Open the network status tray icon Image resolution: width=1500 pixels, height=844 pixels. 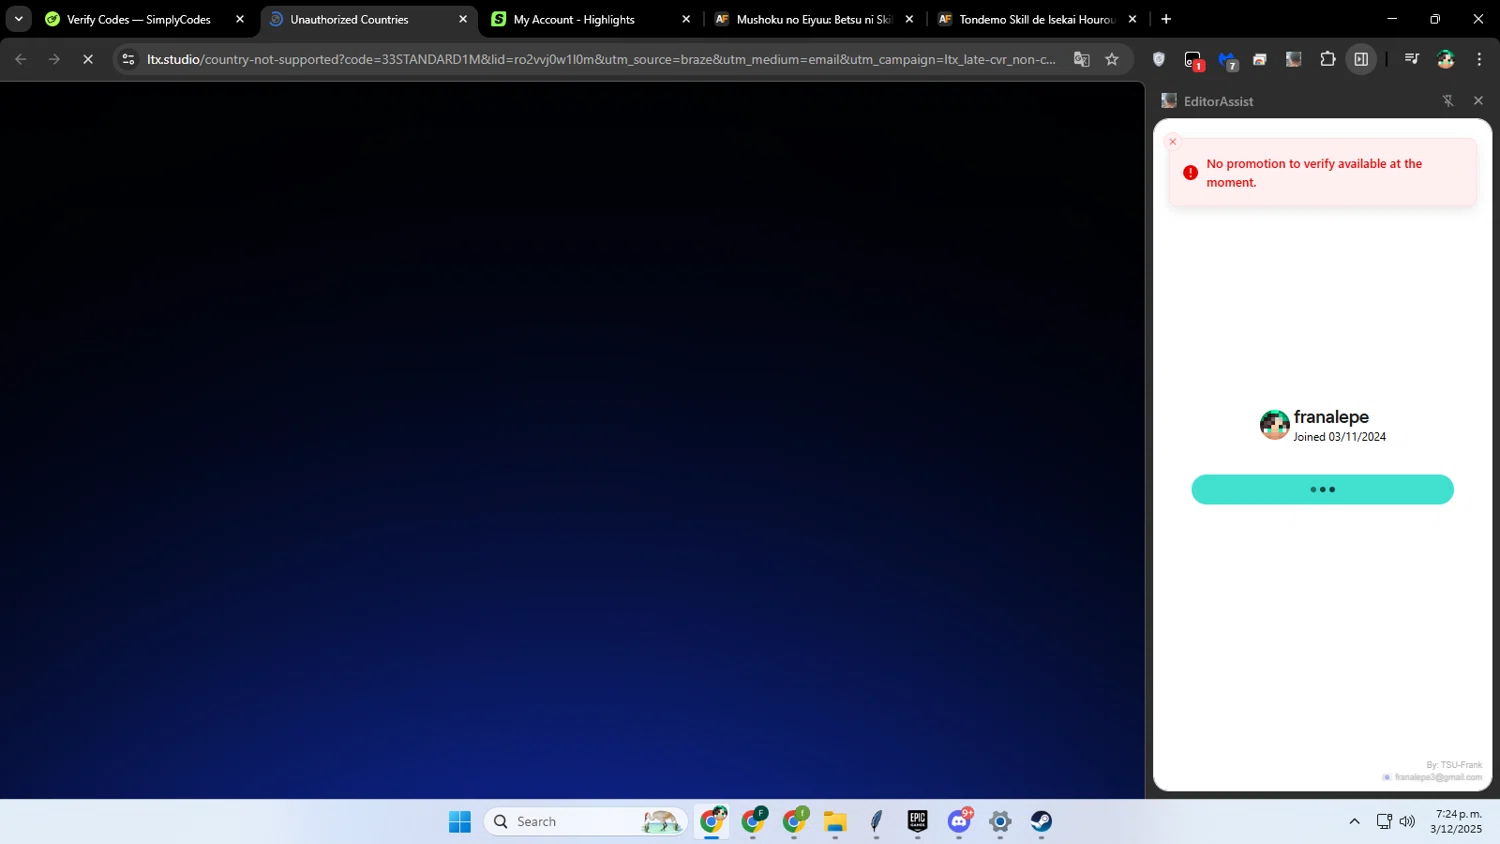(x=1384, y=821)
